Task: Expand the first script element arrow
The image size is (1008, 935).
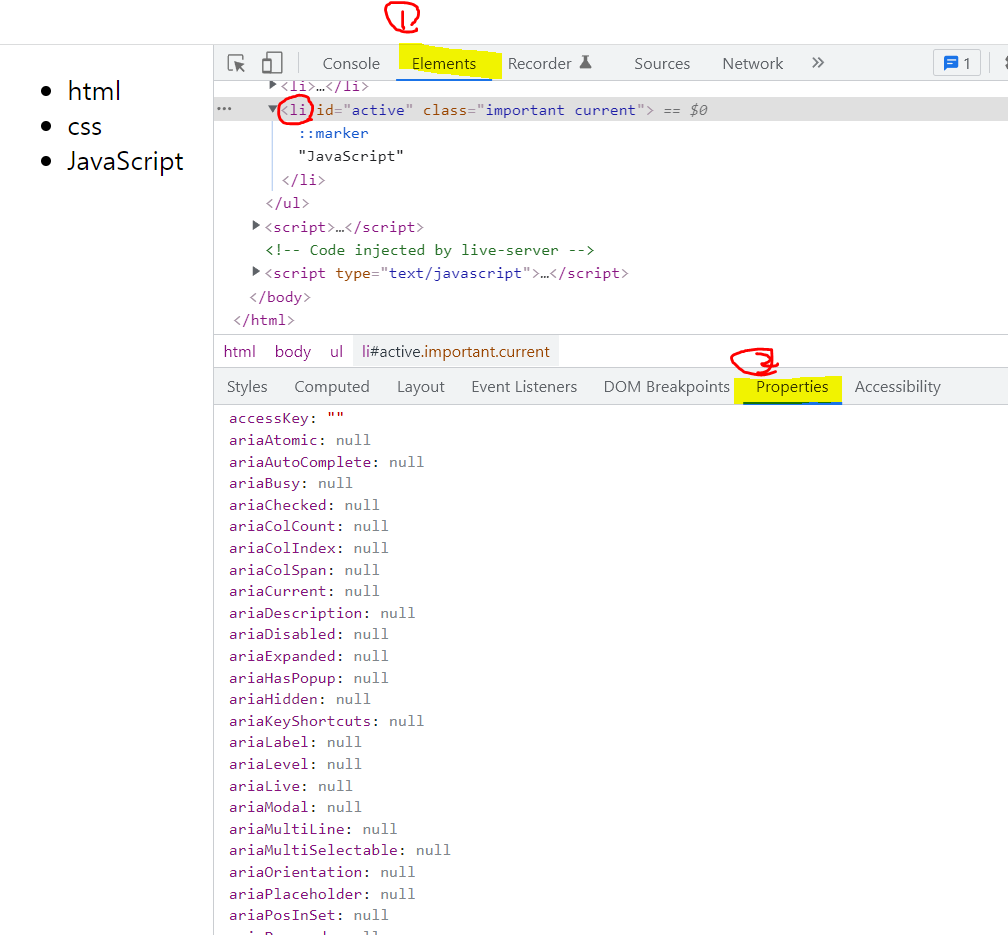Action: click(256, 226)
